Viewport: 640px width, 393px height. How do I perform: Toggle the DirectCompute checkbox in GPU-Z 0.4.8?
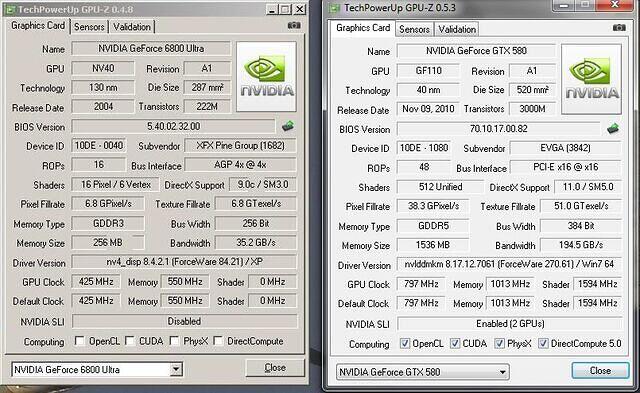[x=218, y=341]
